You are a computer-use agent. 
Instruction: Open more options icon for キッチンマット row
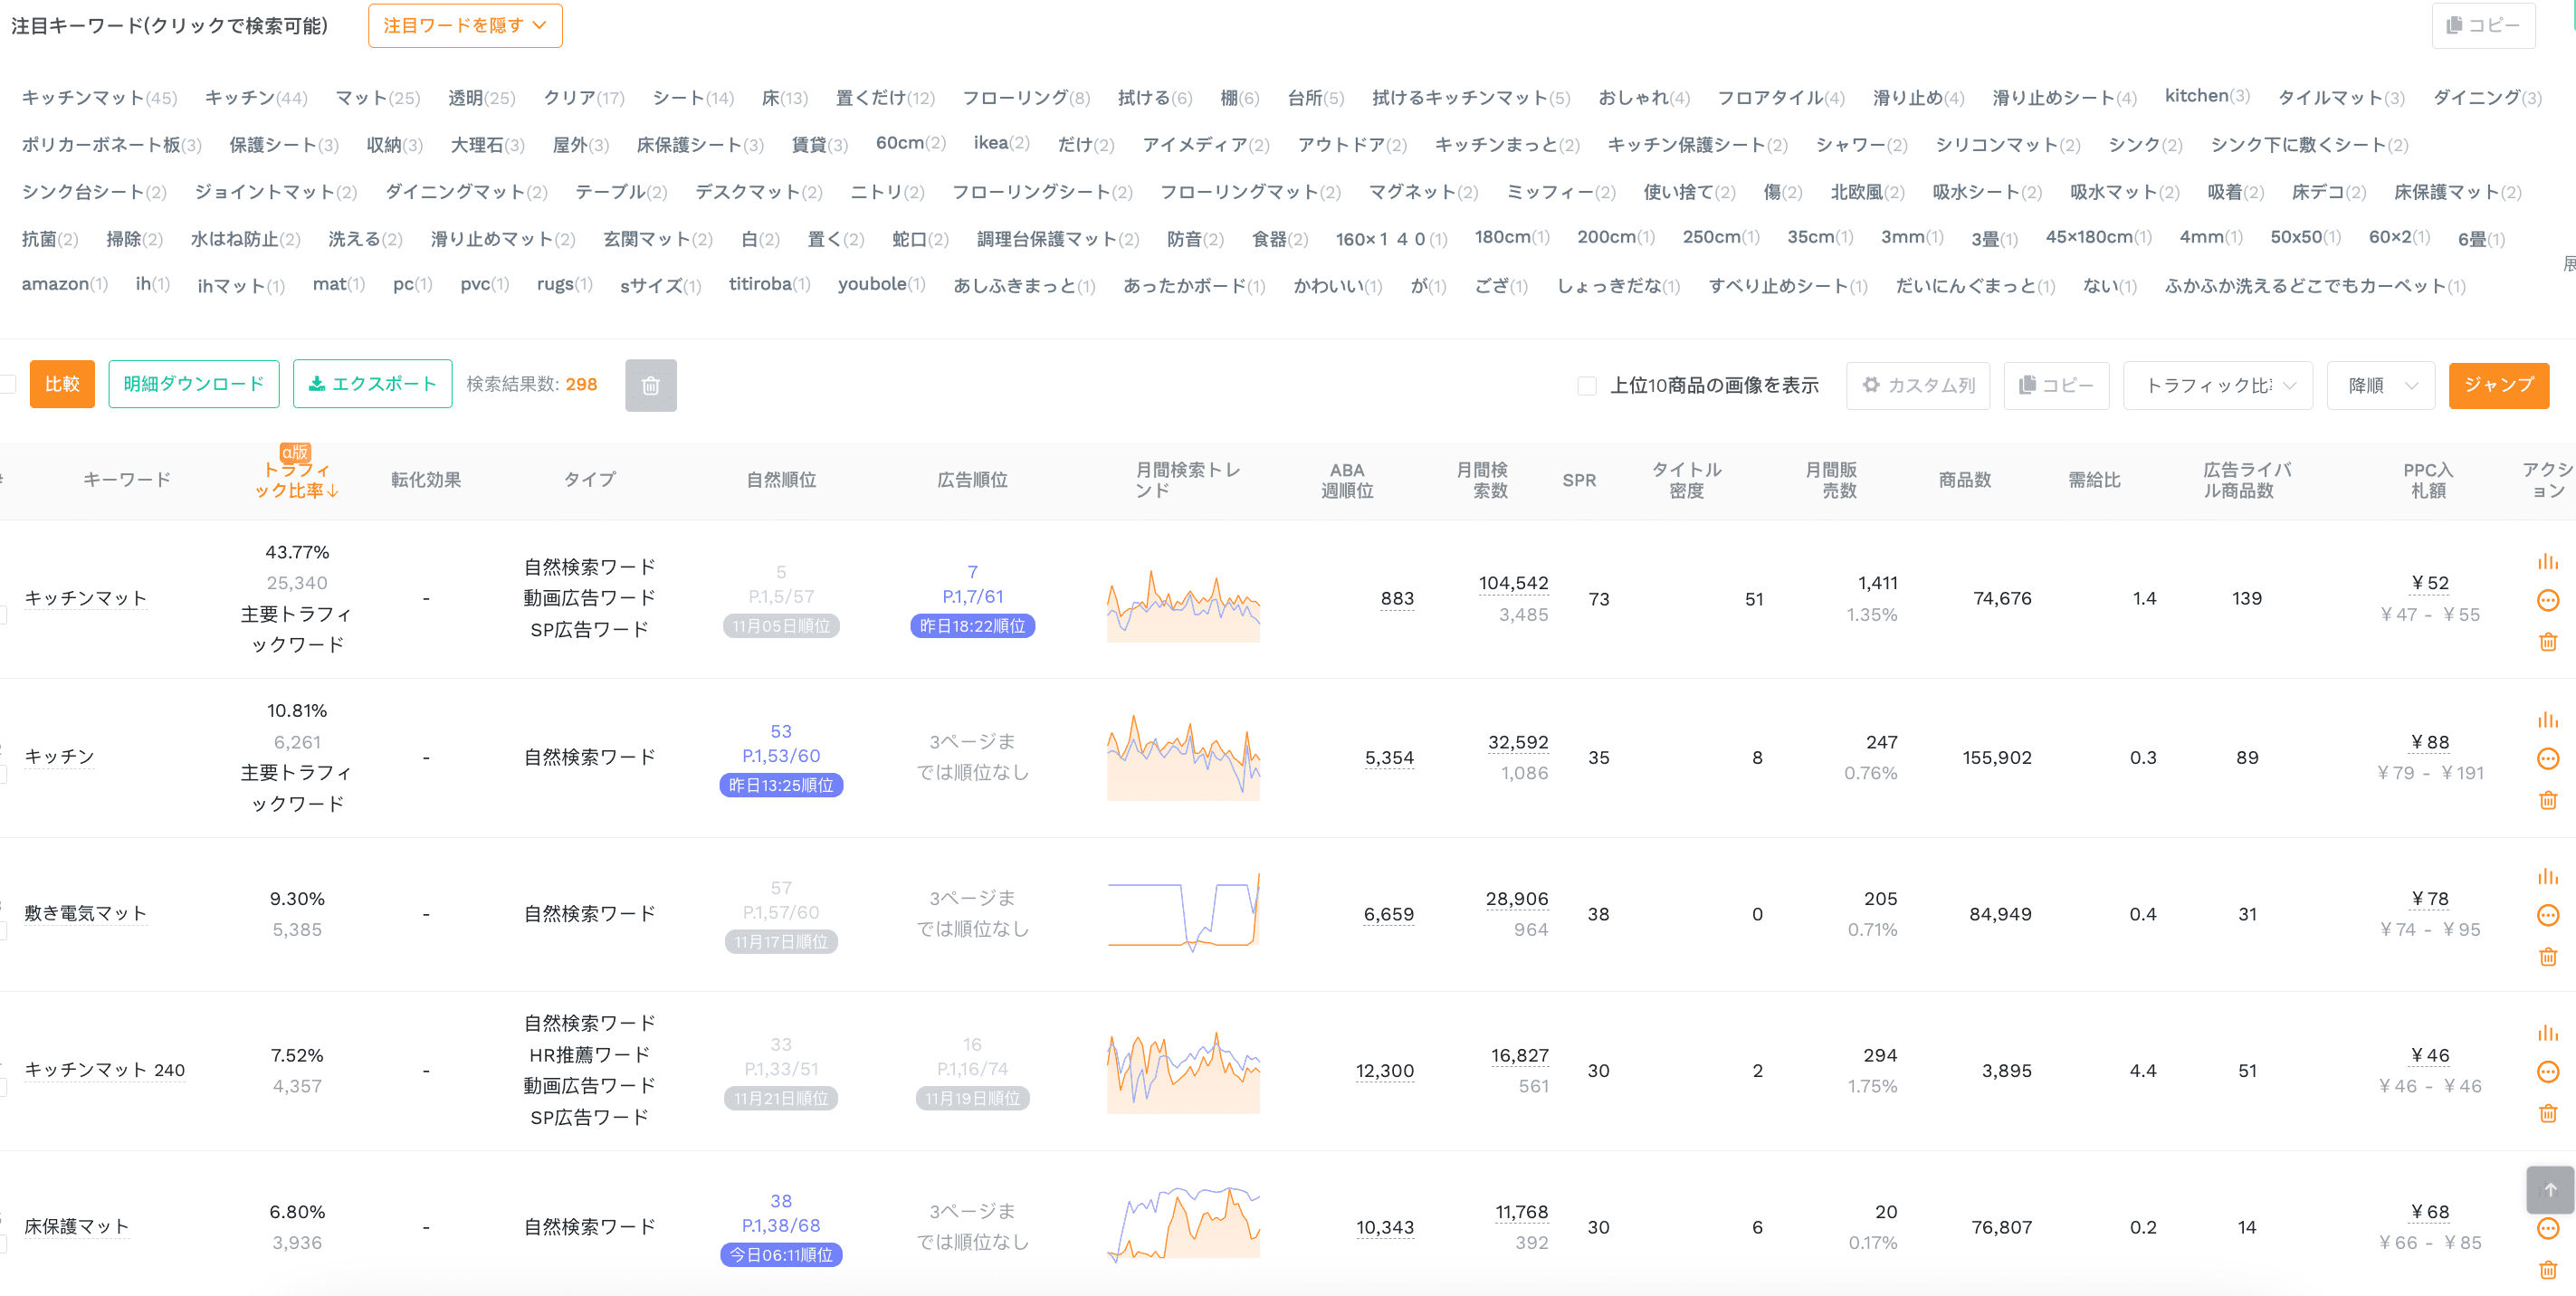pos(2547,601)
